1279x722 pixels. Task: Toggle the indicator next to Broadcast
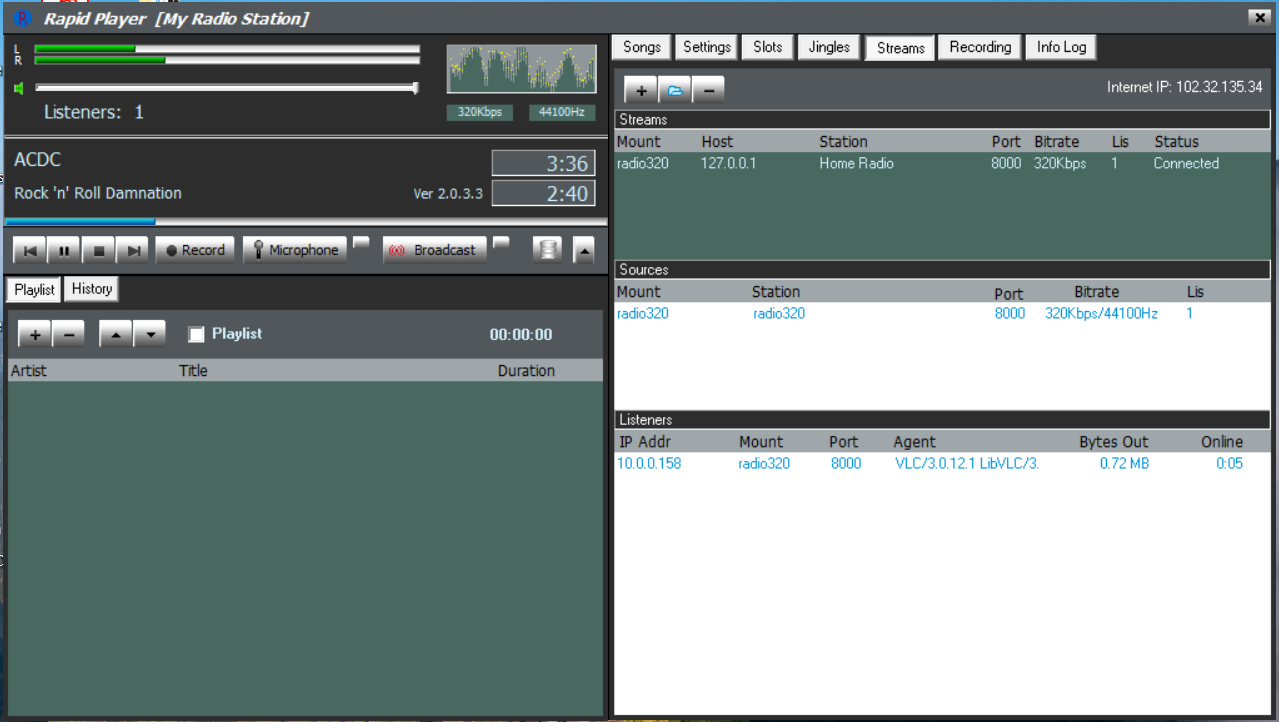(x=501, y=242)
